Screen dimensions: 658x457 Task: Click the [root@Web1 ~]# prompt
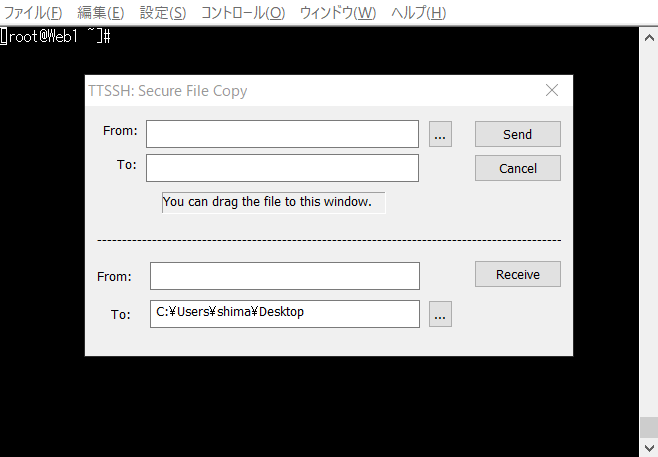(x=55, y=37)
